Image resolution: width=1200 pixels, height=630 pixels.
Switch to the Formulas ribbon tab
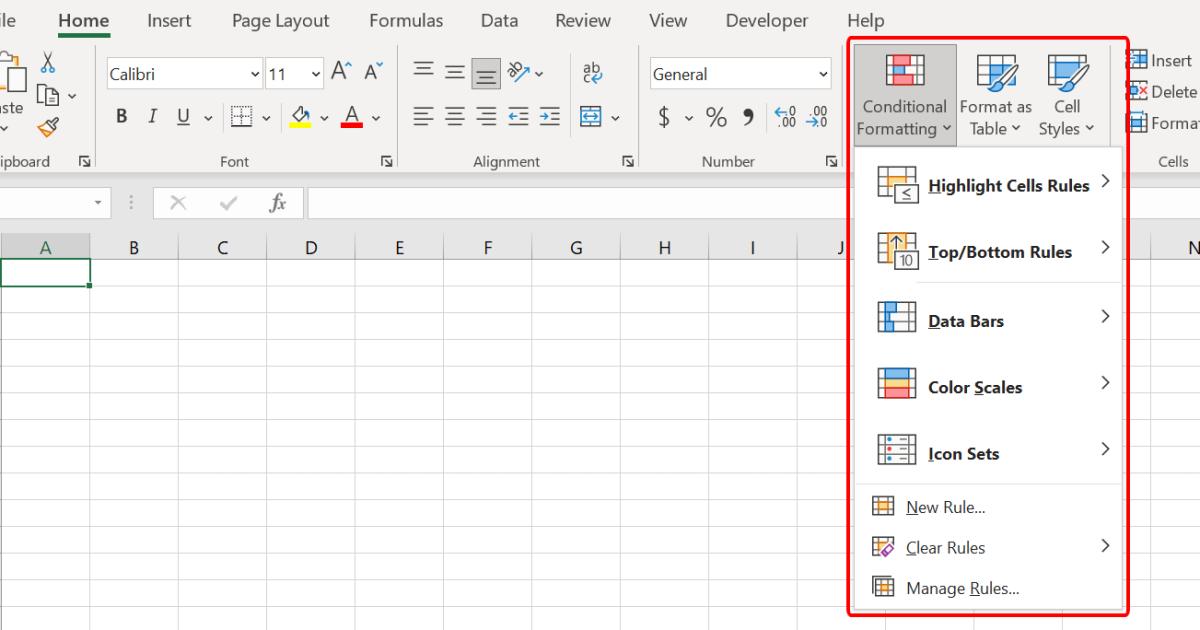click(406, 20)
